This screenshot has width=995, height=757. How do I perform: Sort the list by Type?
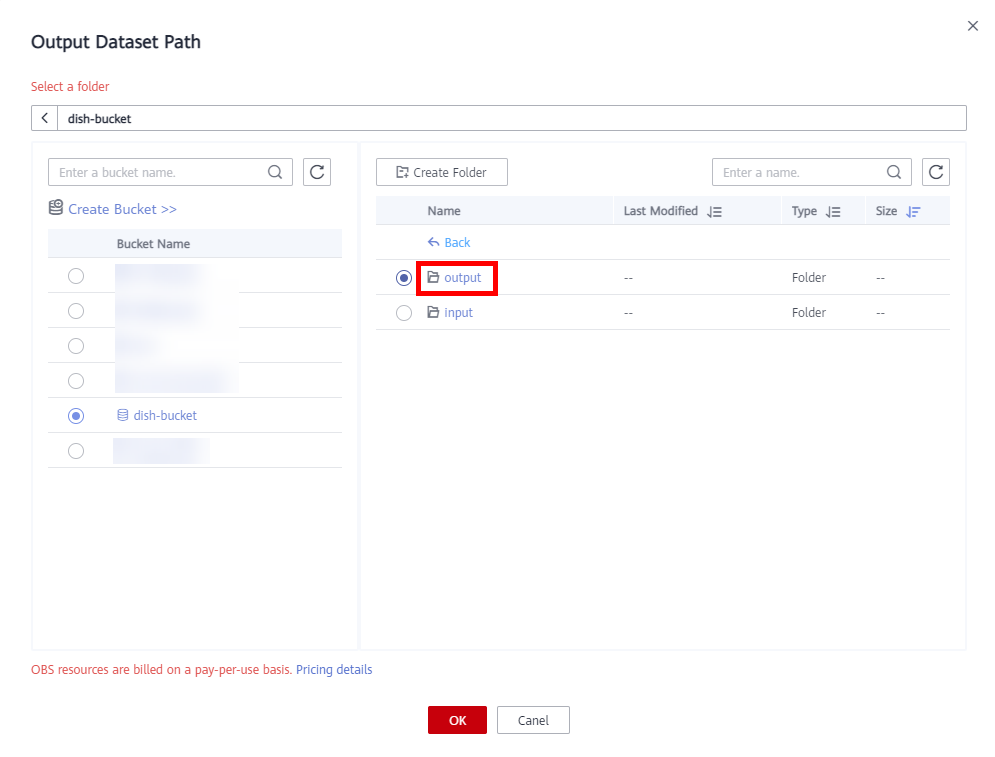click(x=833, y=212)
